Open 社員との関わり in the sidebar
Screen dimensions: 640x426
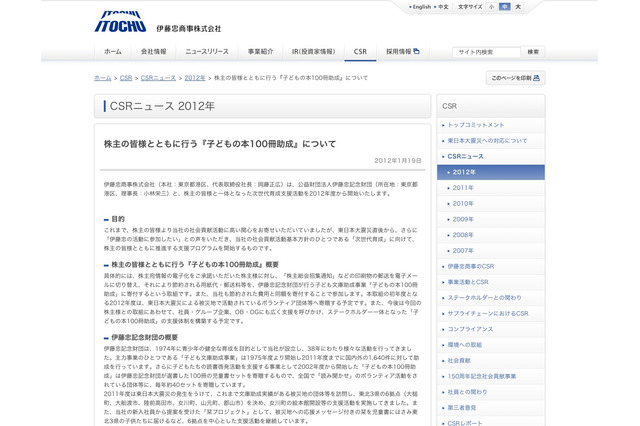[x=491, y=392]
